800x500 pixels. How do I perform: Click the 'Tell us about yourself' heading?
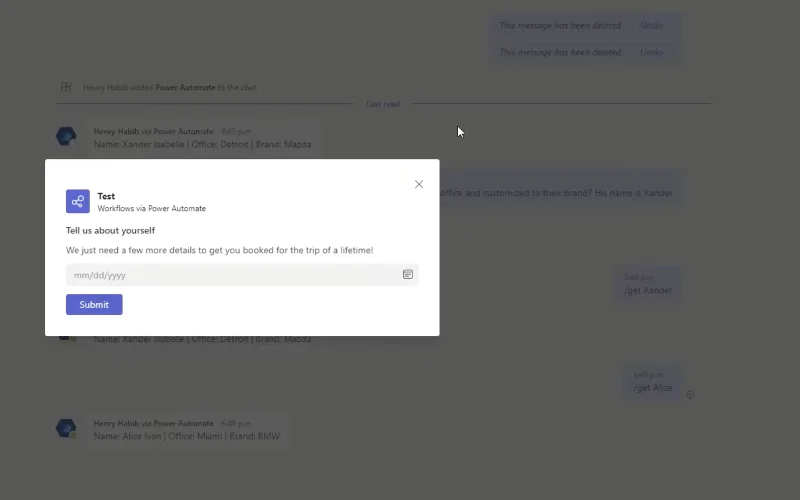tap(110, 231)
